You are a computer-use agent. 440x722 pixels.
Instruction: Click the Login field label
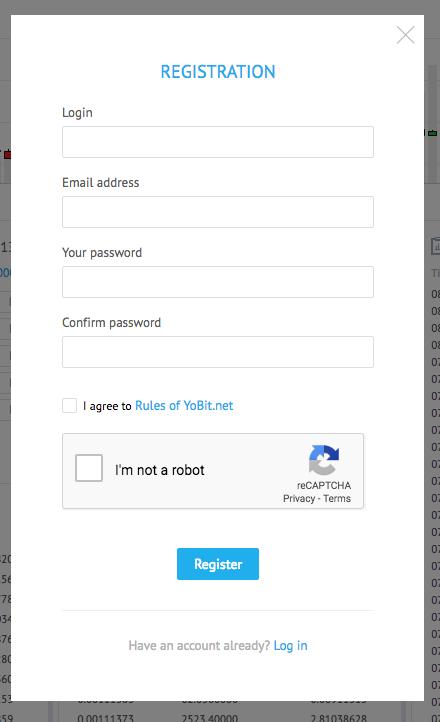pyautogui.click(x=77, y=113)
